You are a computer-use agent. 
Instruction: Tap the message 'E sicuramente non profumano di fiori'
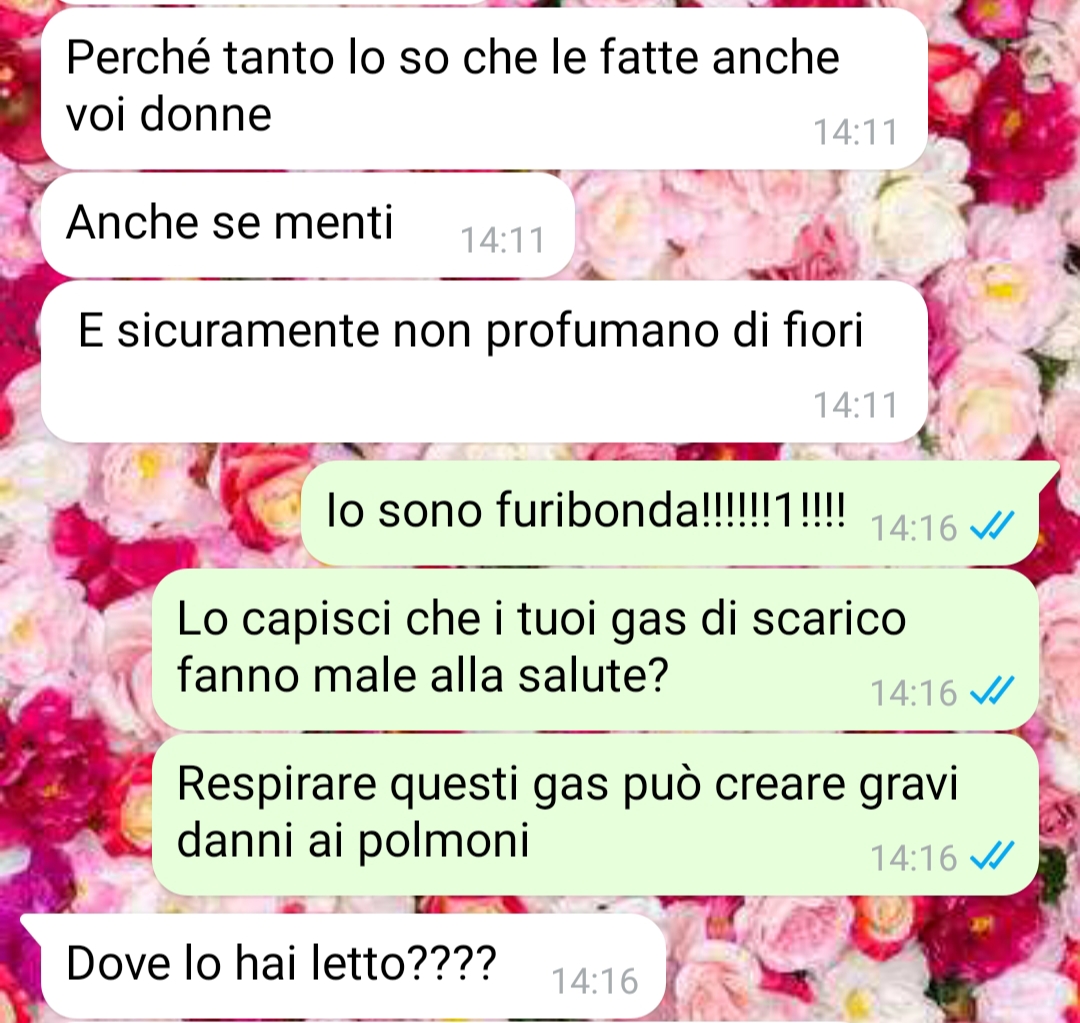(x=484, y=361)
